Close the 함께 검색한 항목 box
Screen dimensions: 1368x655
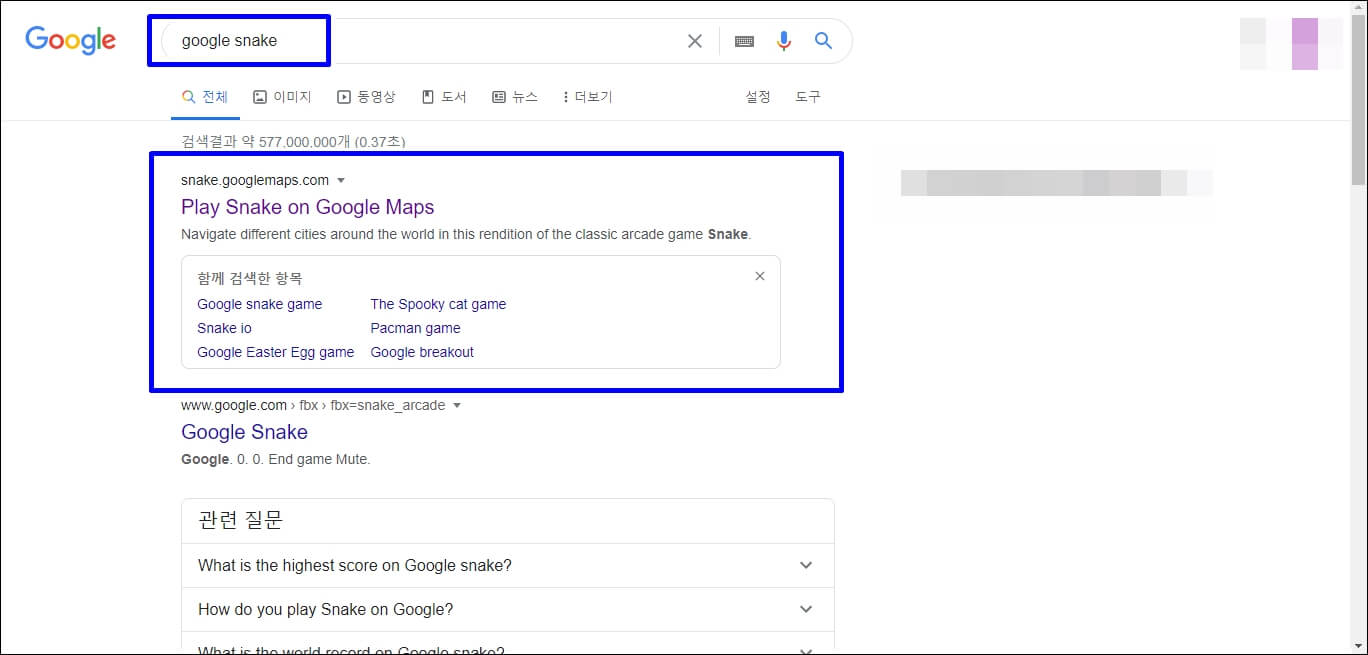pyautogui.click(x=760, y=276)
